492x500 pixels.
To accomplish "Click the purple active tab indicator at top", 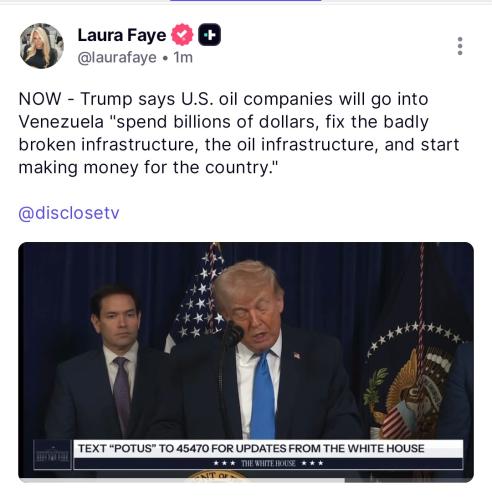I will point(246,1).
